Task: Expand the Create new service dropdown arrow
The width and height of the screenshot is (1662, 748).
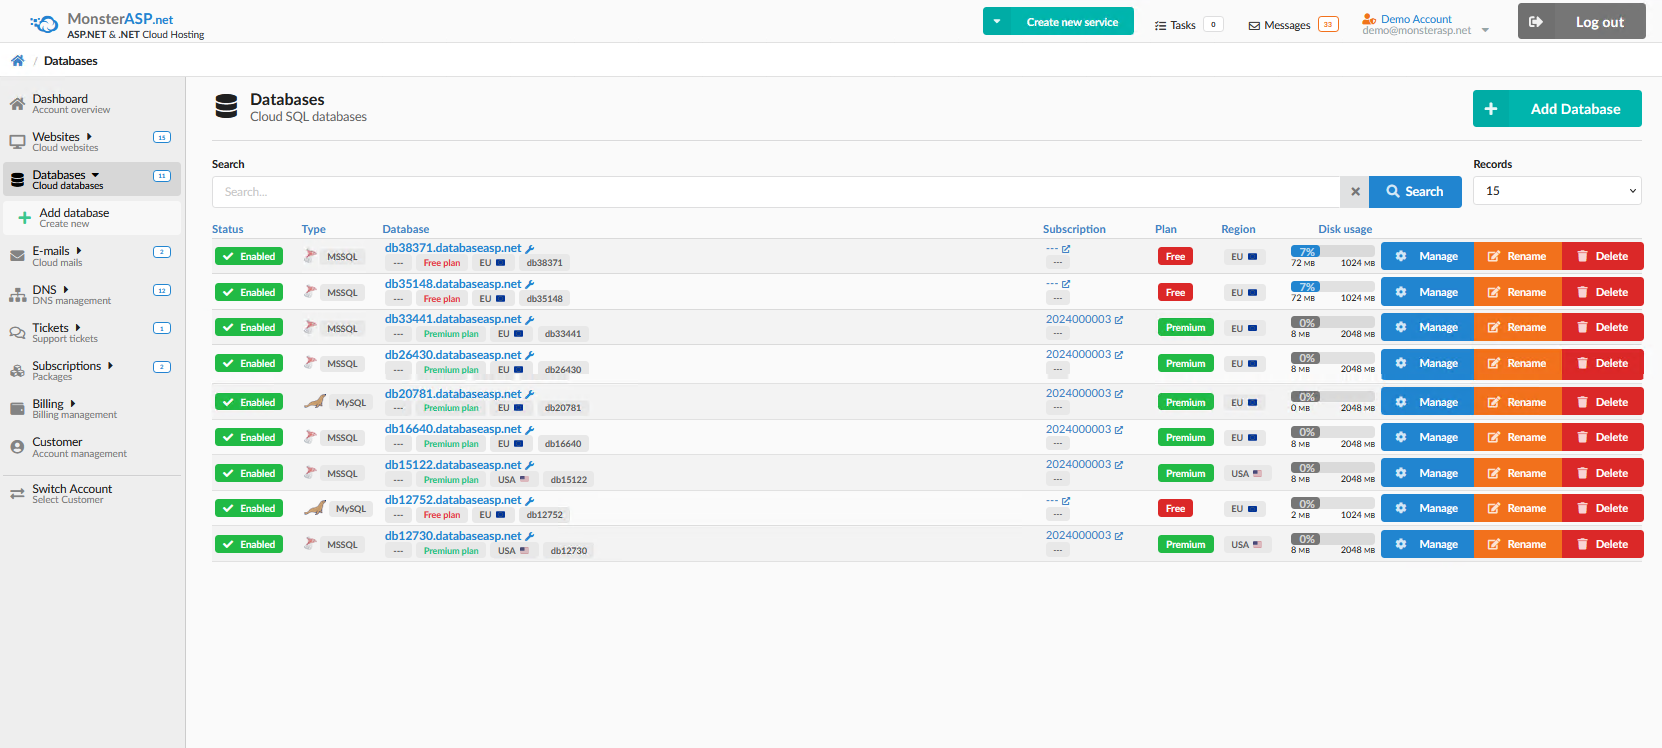Action: coord(997,22)
